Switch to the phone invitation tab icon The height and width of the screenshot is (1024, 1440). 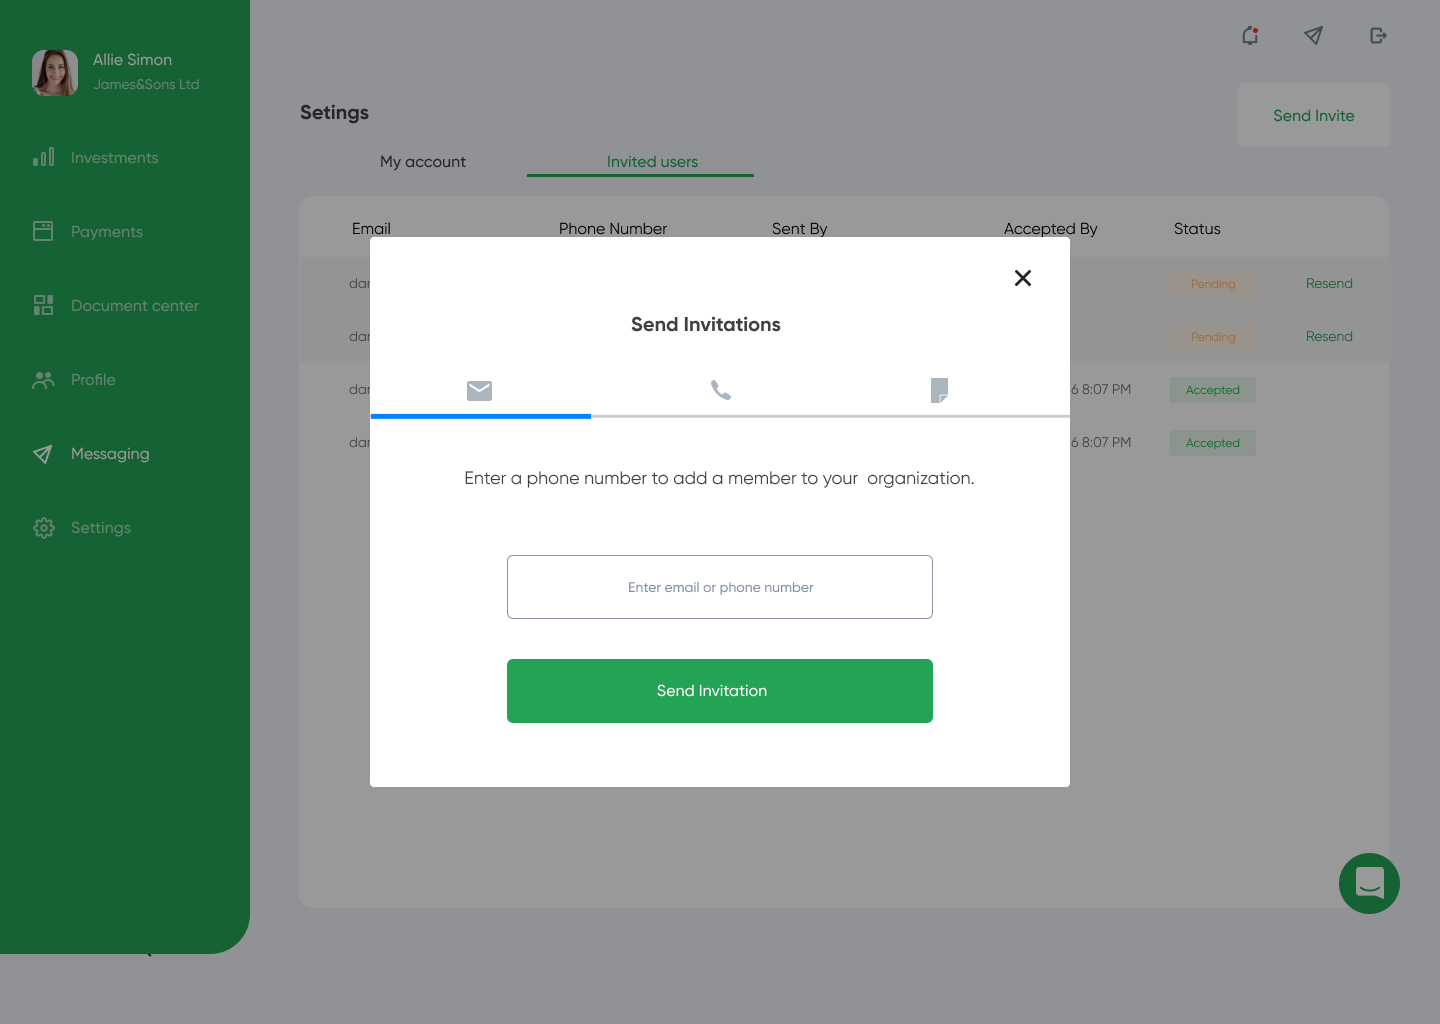coord(720,390)
